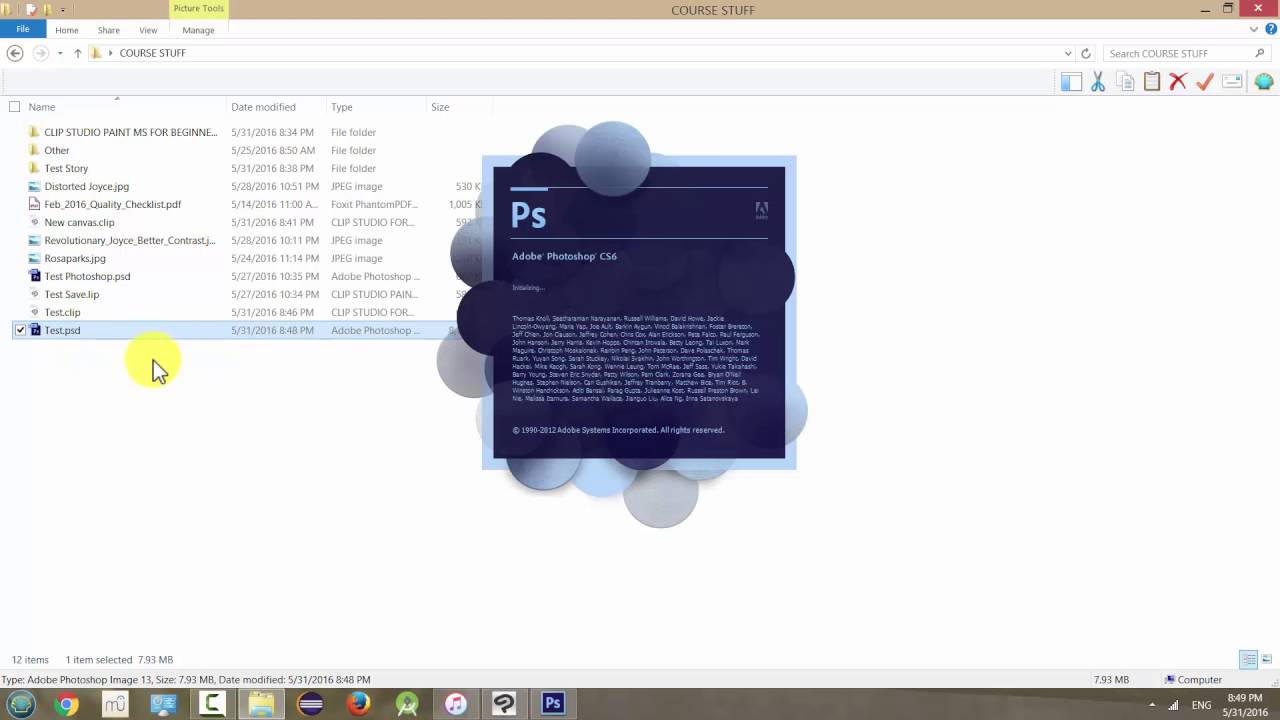The height and width of the screenshot is (720, 1280).
Task: Open the Recent locations dropdown arrow
Action: [x=60, y=53]
